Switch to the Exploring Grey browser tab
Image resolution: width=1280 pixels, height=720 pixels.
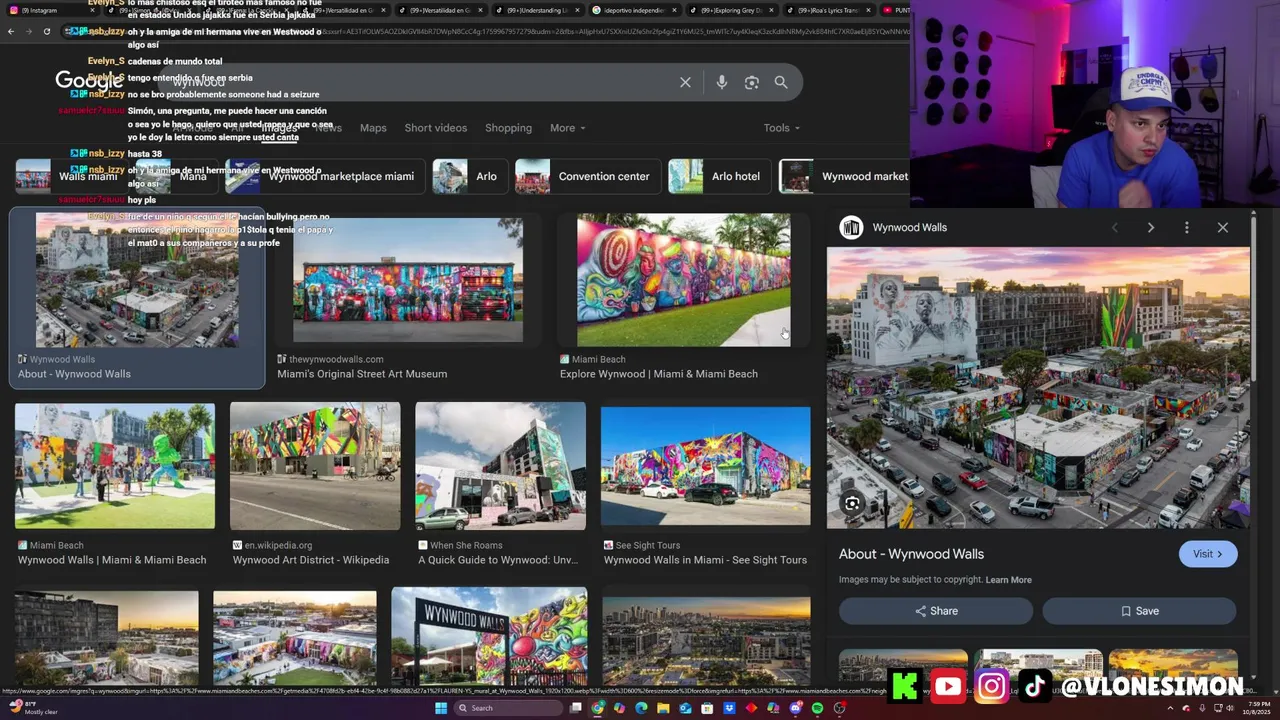pyautogui.click(x=731, y=10)
